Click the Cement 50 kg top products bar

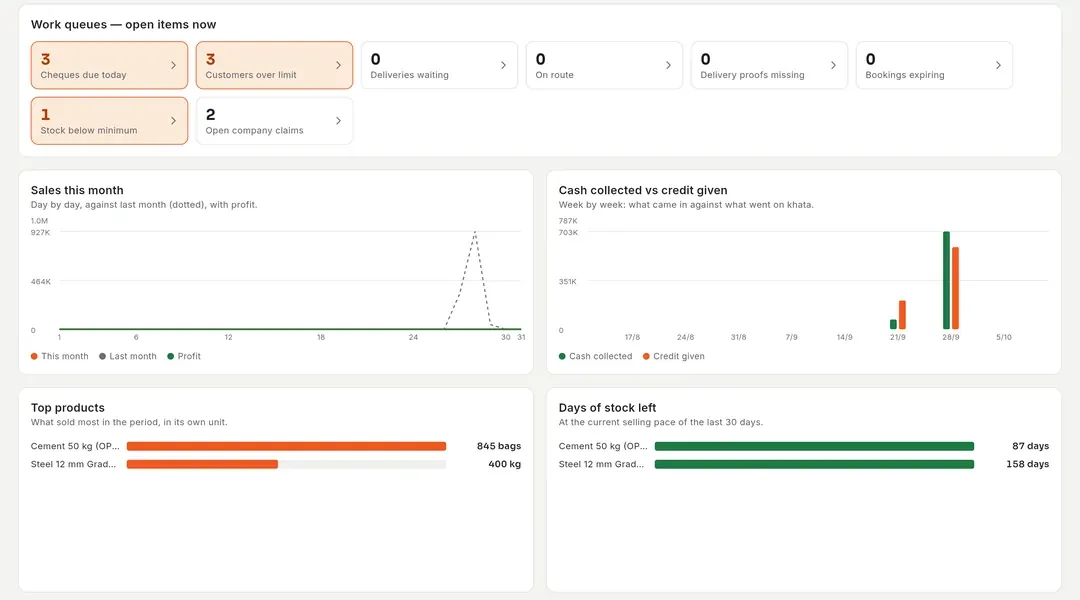coord(287,446)
